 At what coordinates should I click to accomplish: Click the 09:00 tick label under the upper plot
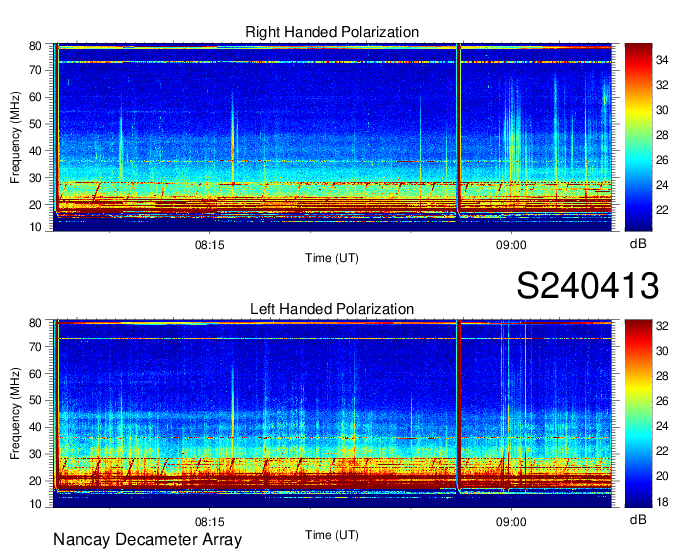pos(511,245)
